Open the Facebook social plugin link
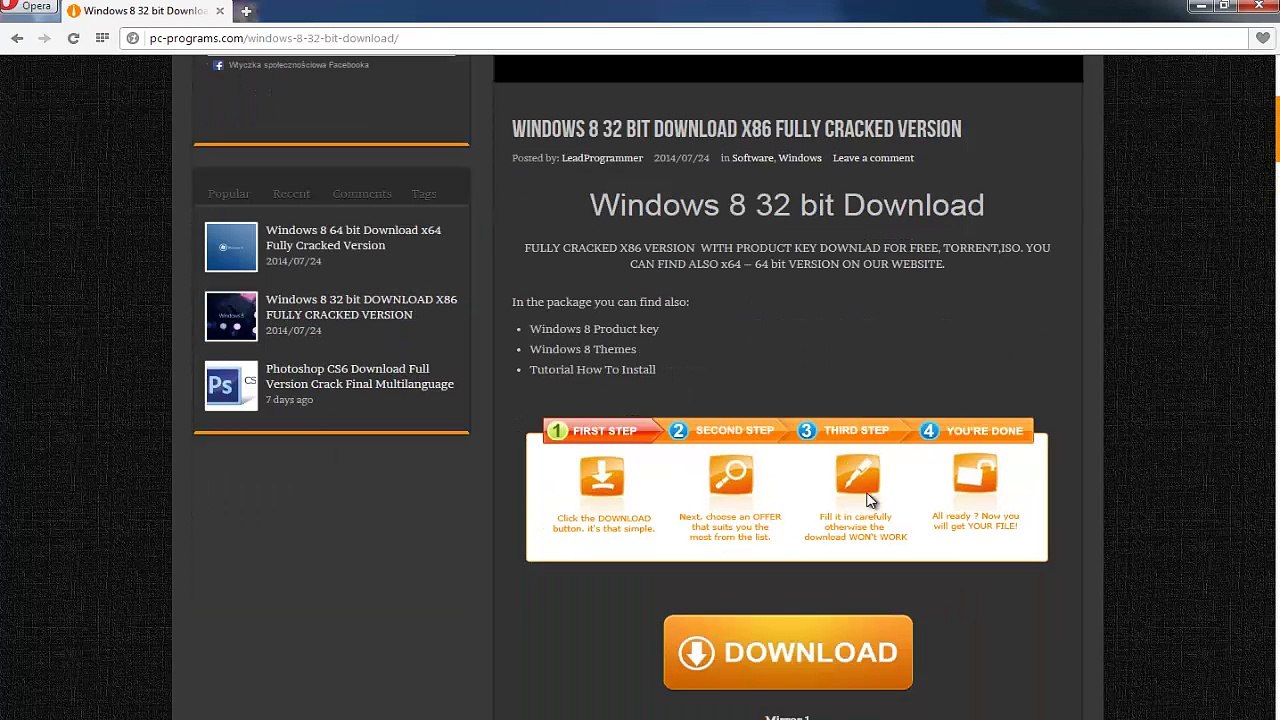Image resolution: width=1280 pixels, height=720 pixels. (299, 65)
